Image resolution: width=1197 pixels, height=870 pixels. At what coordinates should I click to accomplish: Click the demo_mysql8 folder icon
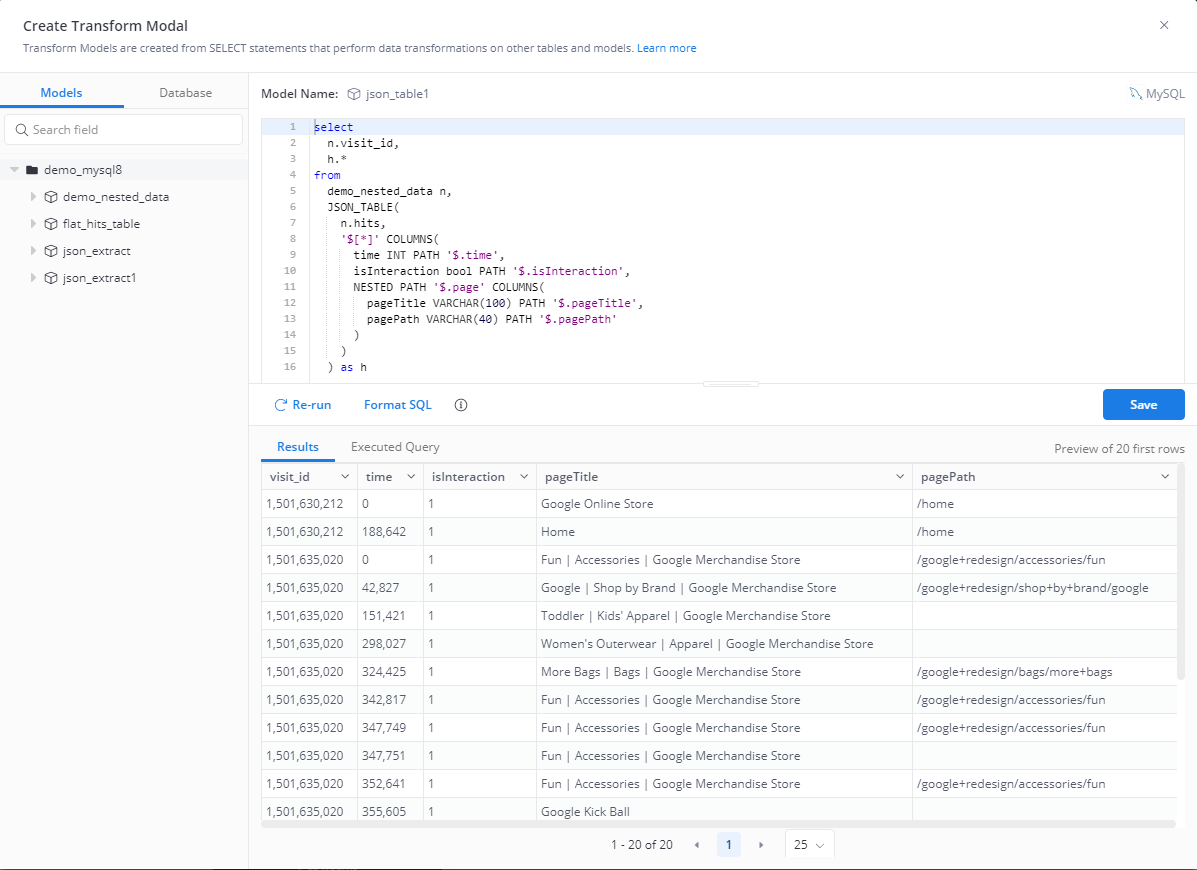32,170
